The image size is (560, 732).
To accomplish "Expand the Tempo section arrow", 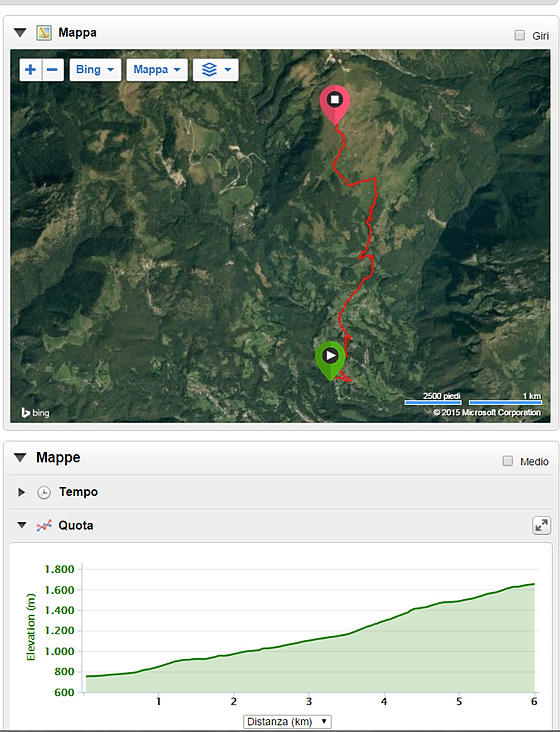I will [21, 493].
